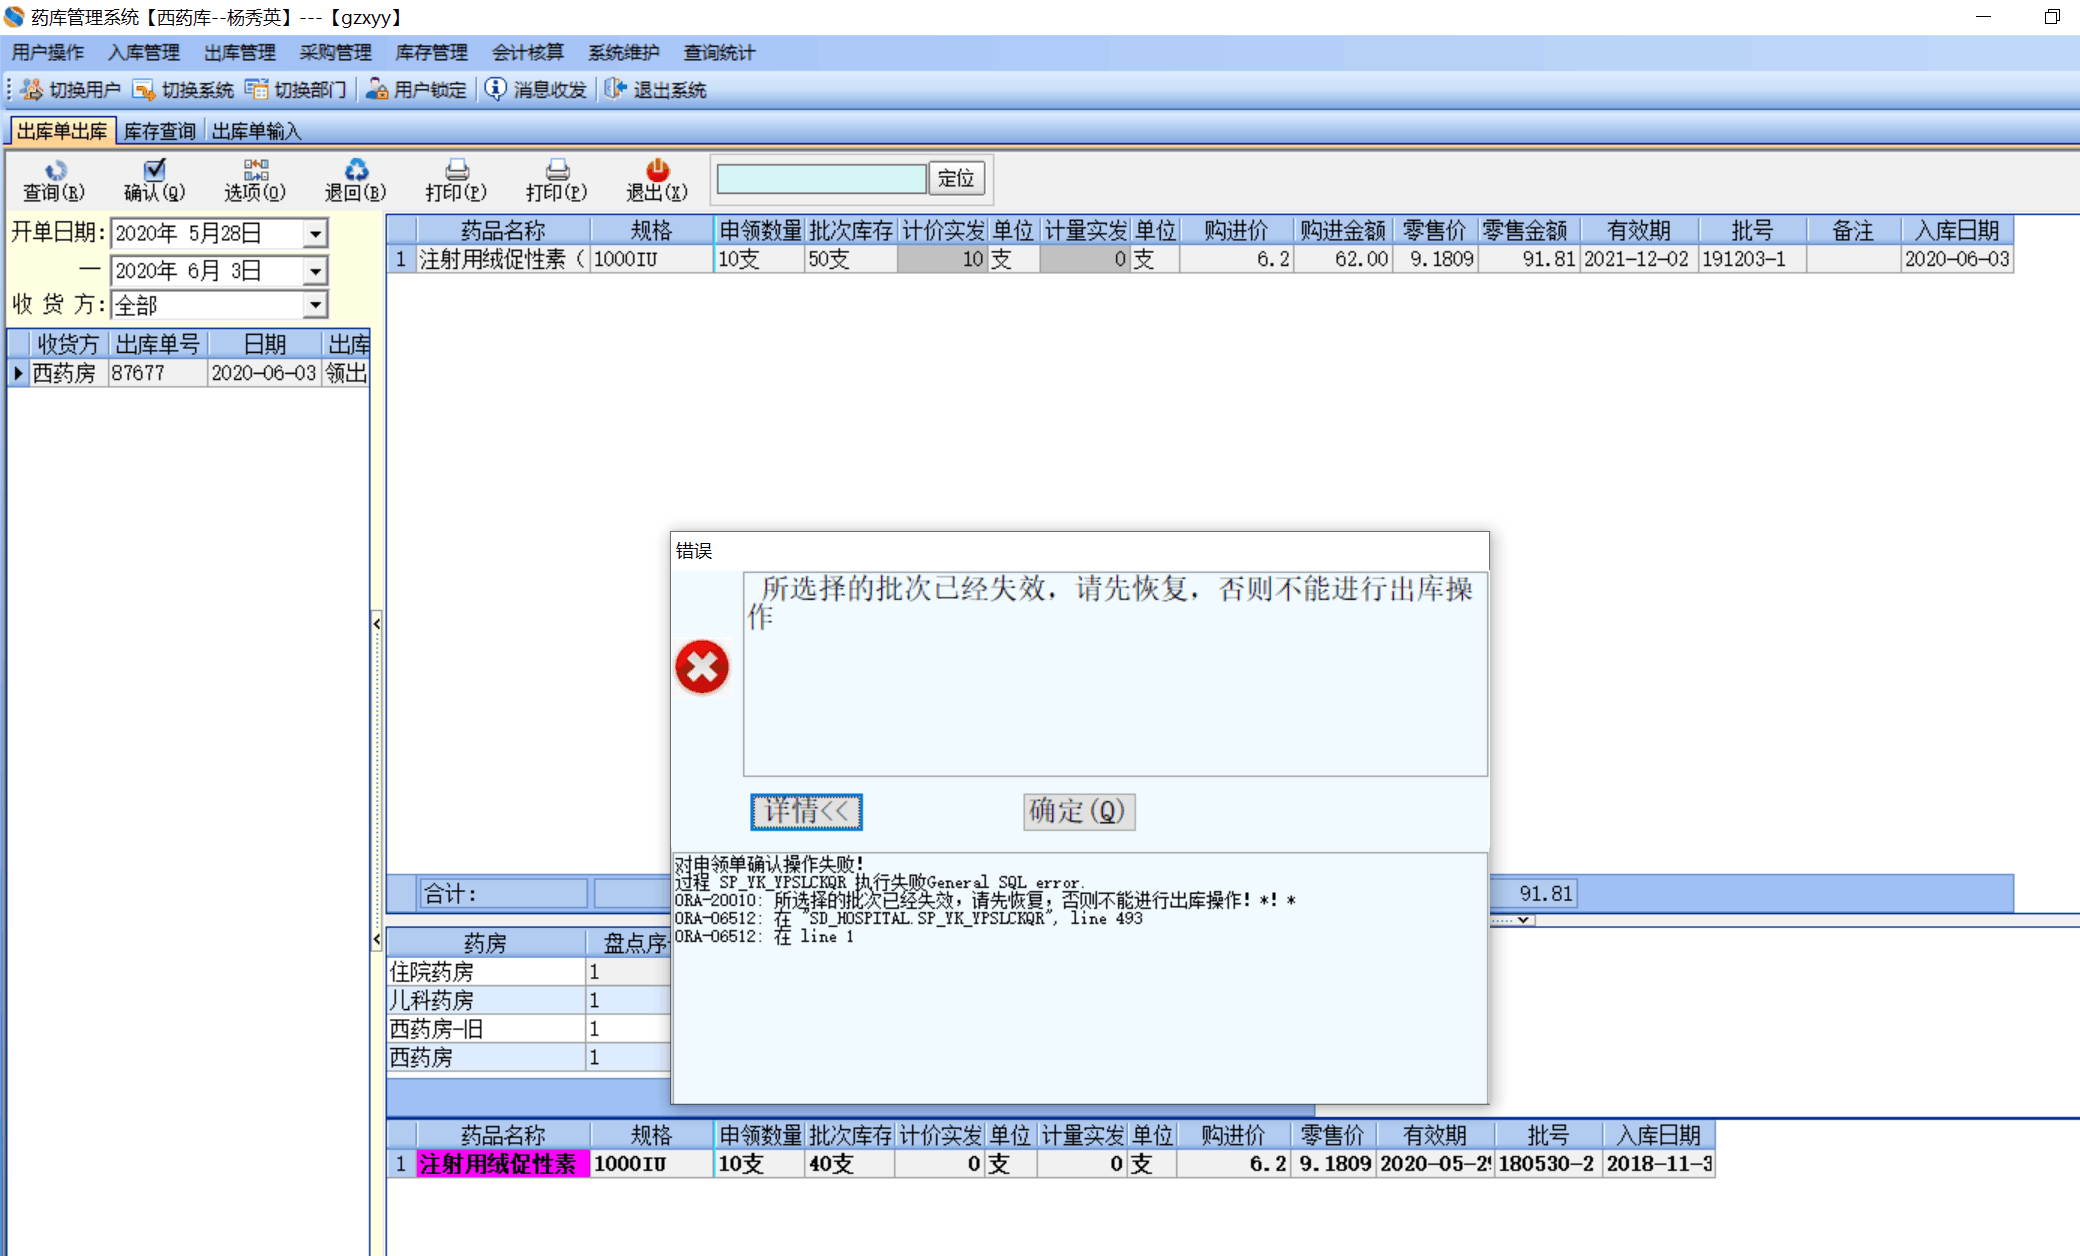
Task: Click the first 打印(P) printer icon
Action: [x=456, y=171]
